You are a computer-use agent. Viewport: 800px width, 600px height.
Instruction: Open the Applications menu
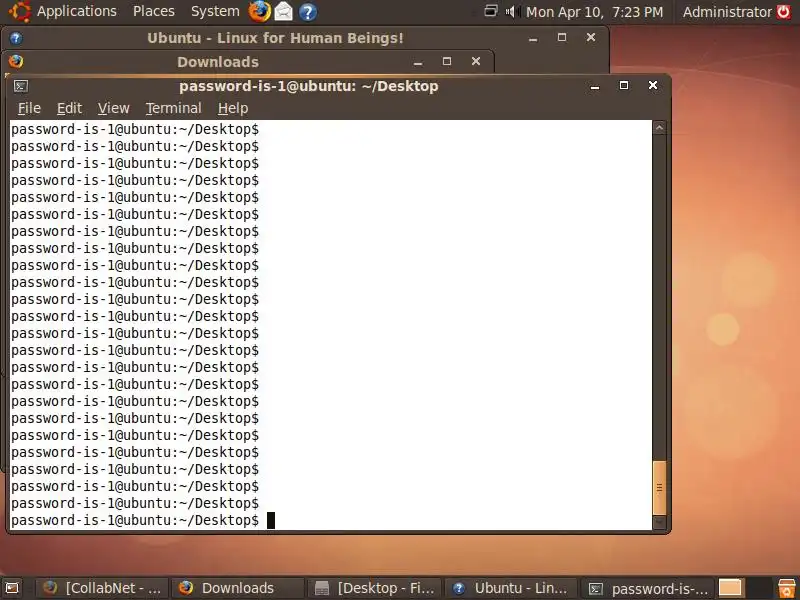[x=77, y=11]
